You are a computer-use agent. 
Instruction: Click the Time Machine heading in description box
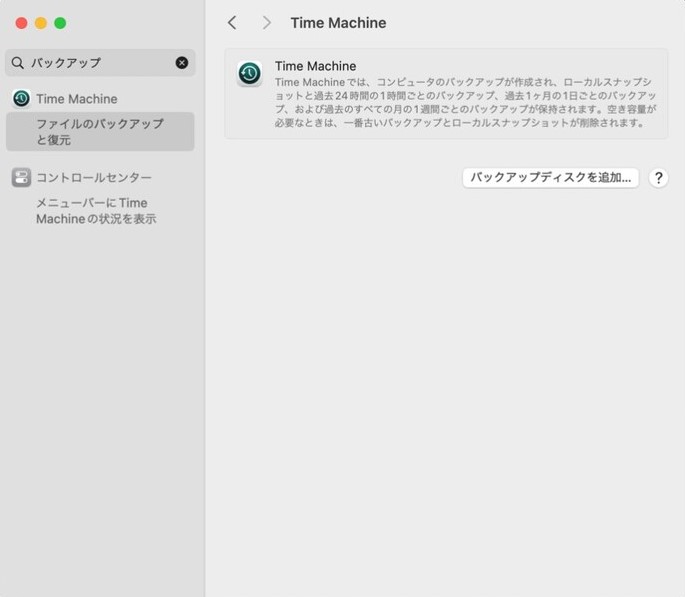315,66
